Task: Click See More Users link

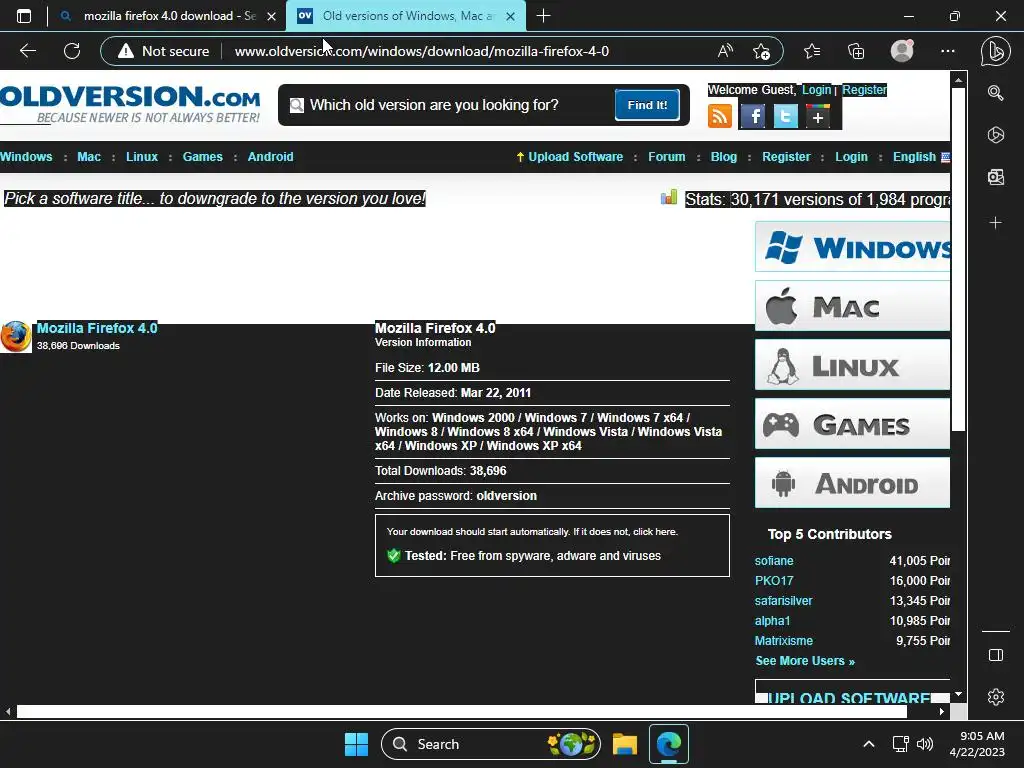Action: tap(805, 661)
